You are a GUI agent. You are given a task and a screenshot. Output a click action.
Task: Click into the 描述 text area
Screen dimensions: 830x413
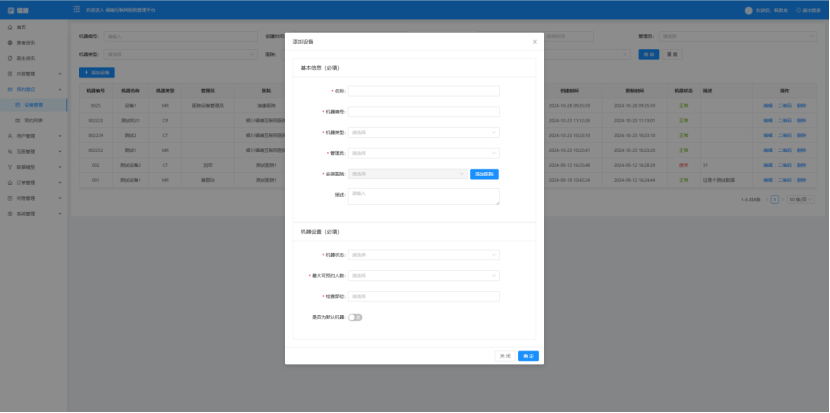click(x=424, y=196)
